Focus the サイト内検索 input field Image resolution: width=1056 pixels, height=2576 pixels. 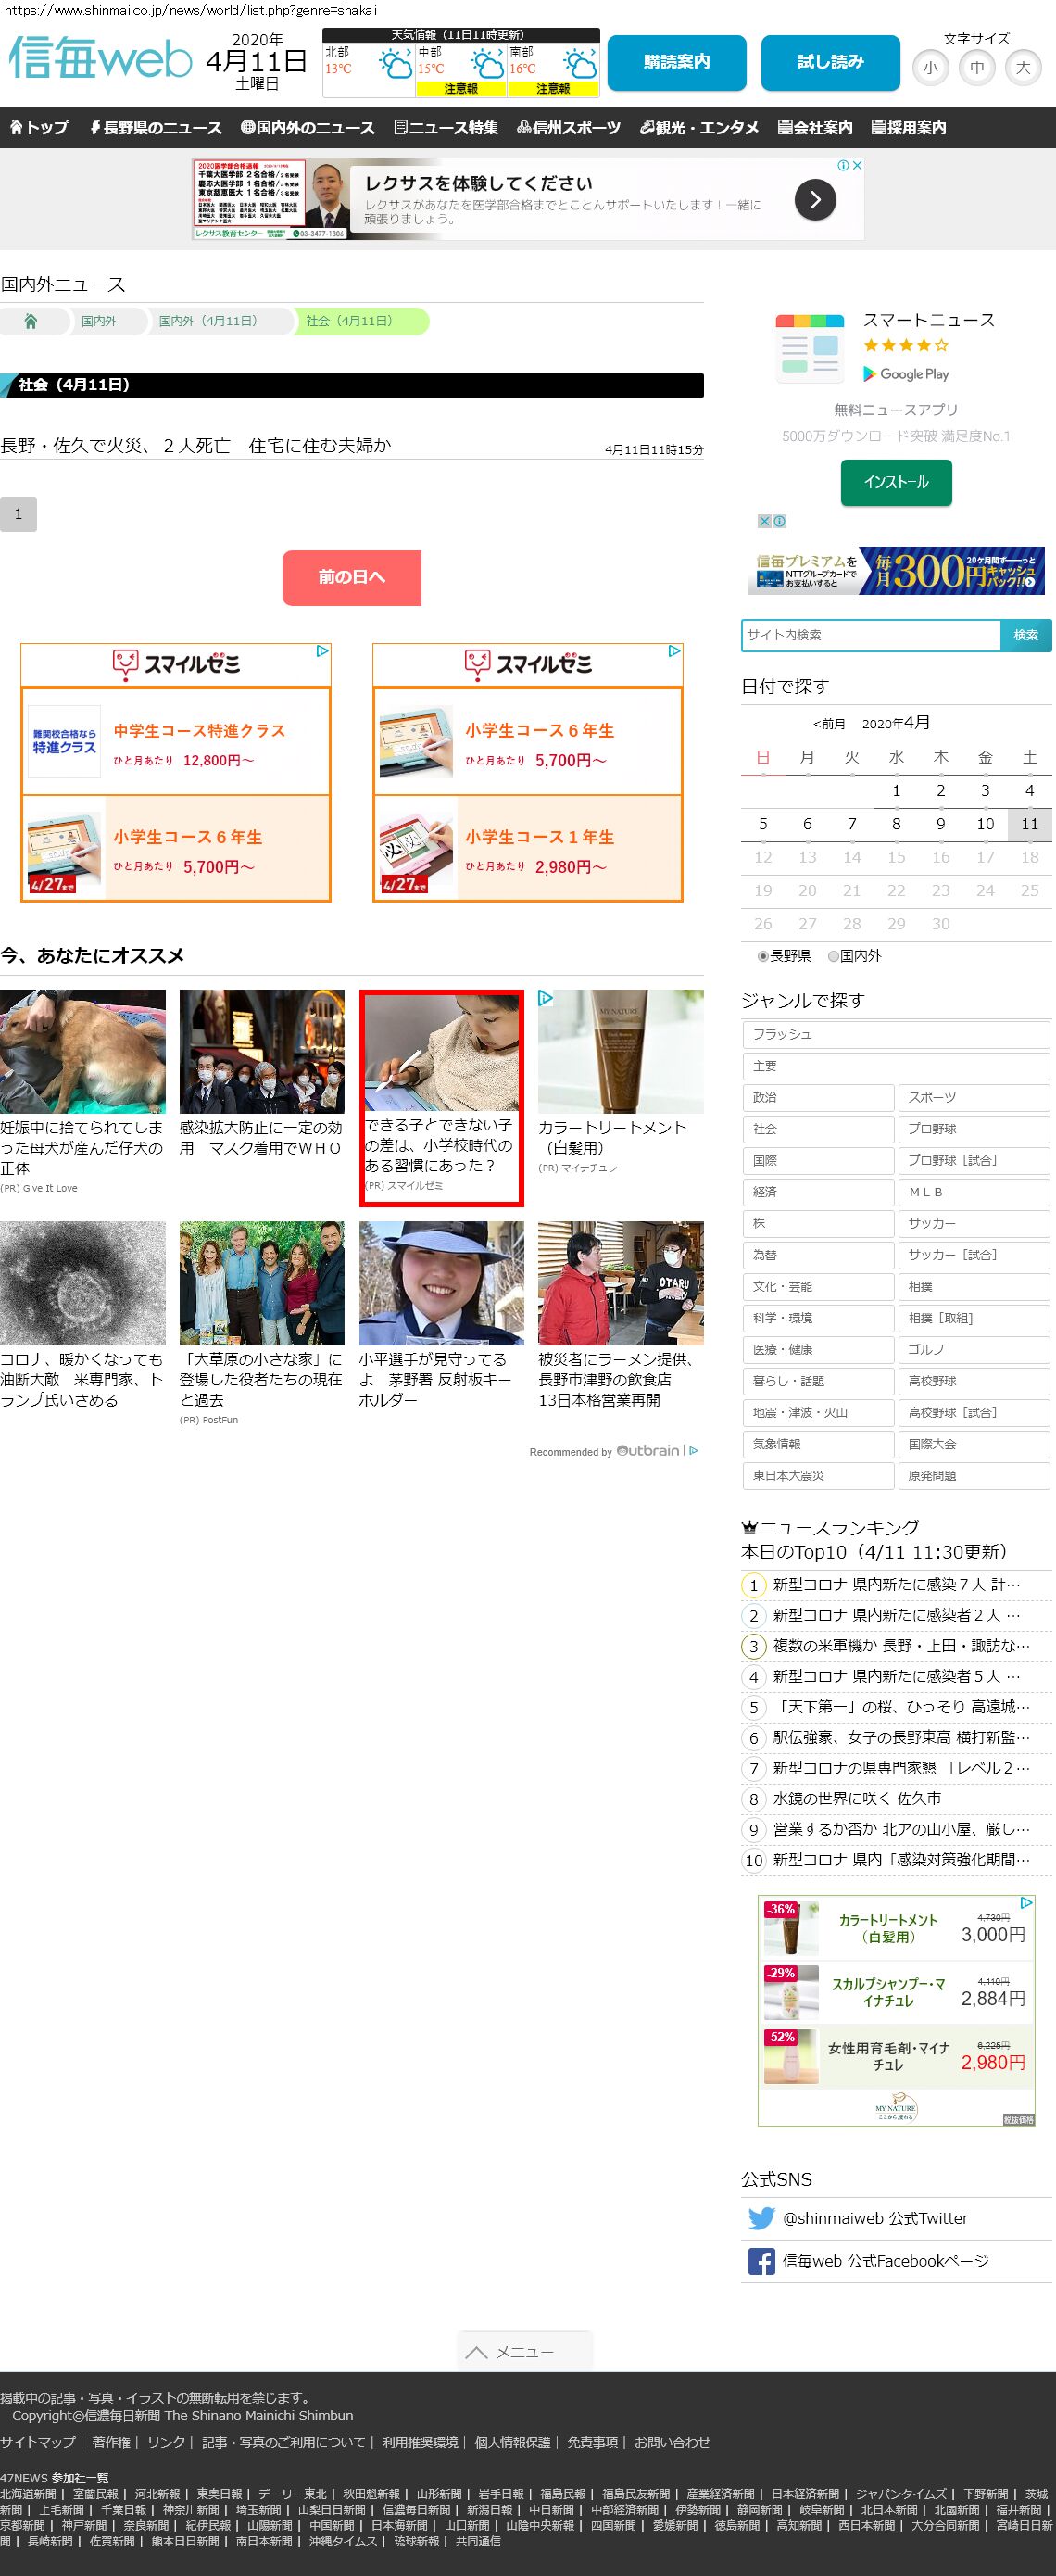click(871, 635)
